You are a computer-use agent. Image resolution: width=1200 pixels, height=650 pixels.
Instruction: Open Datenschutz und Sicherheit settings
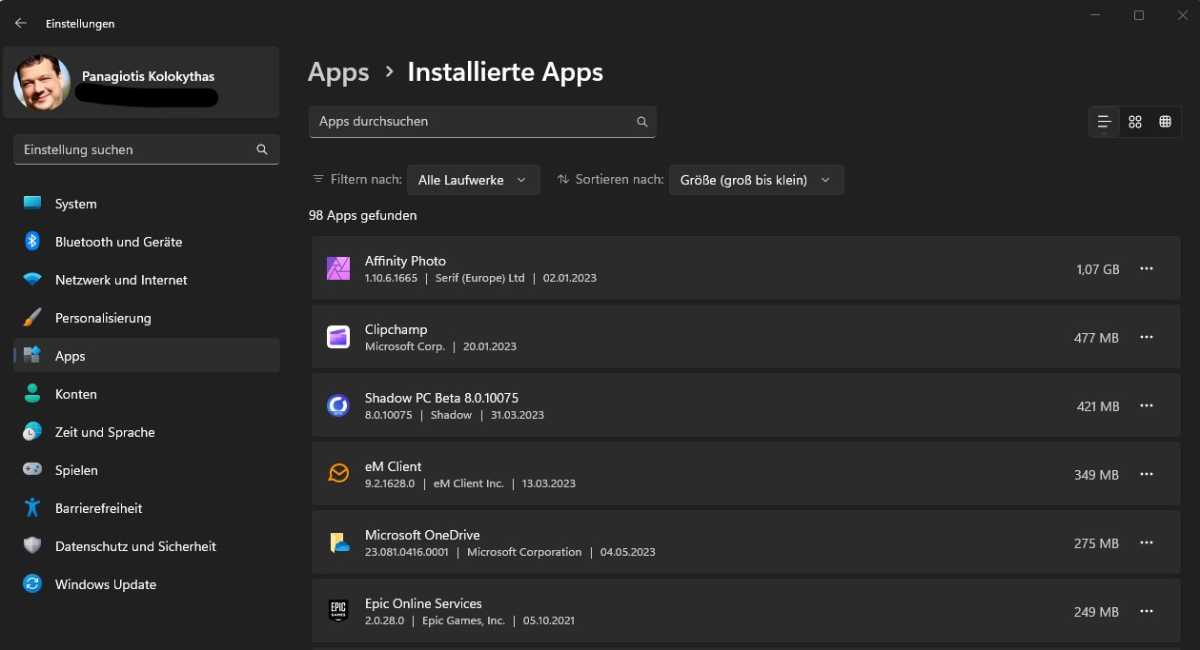click(146, 545)
